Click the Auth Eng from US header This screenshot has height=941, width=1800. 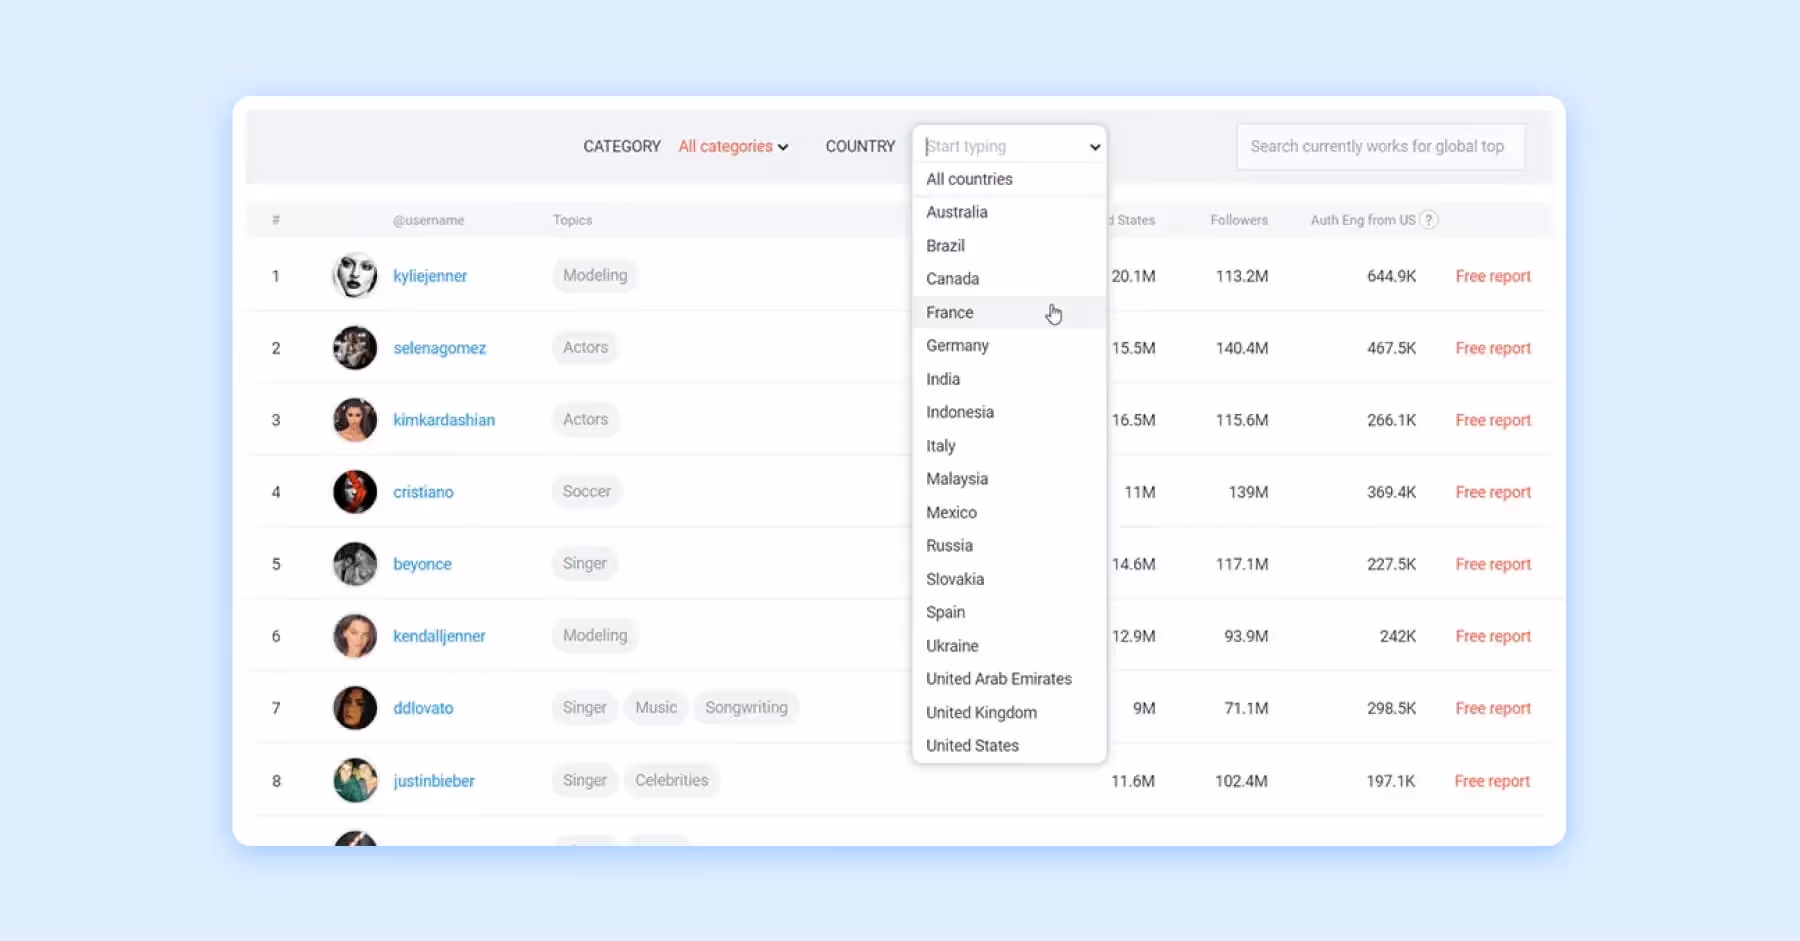click(x=1363, y=220)
